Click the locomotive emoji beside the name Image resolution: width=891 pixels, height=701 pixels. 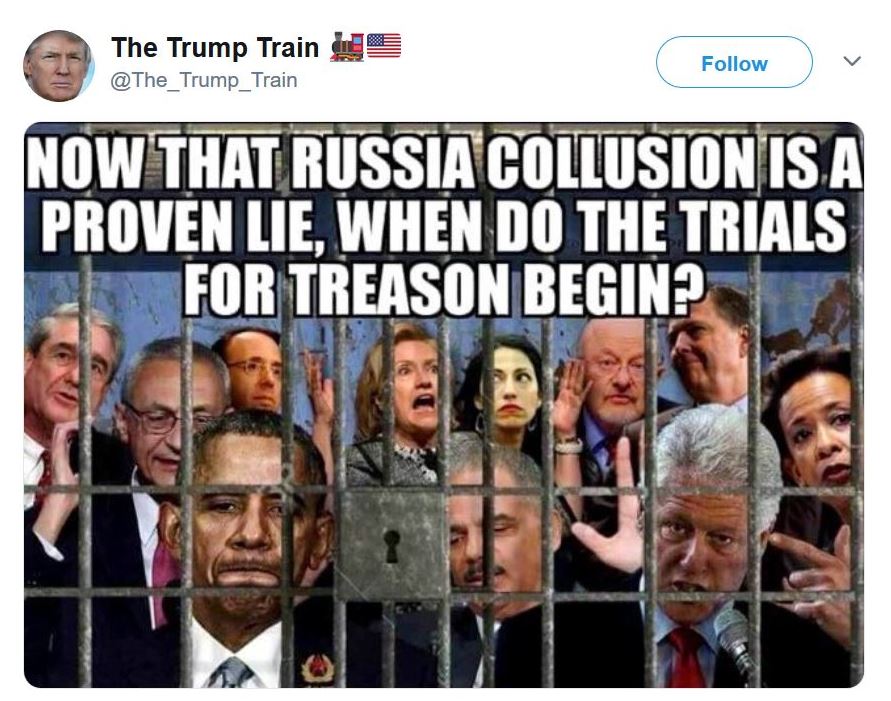[347, 47]
